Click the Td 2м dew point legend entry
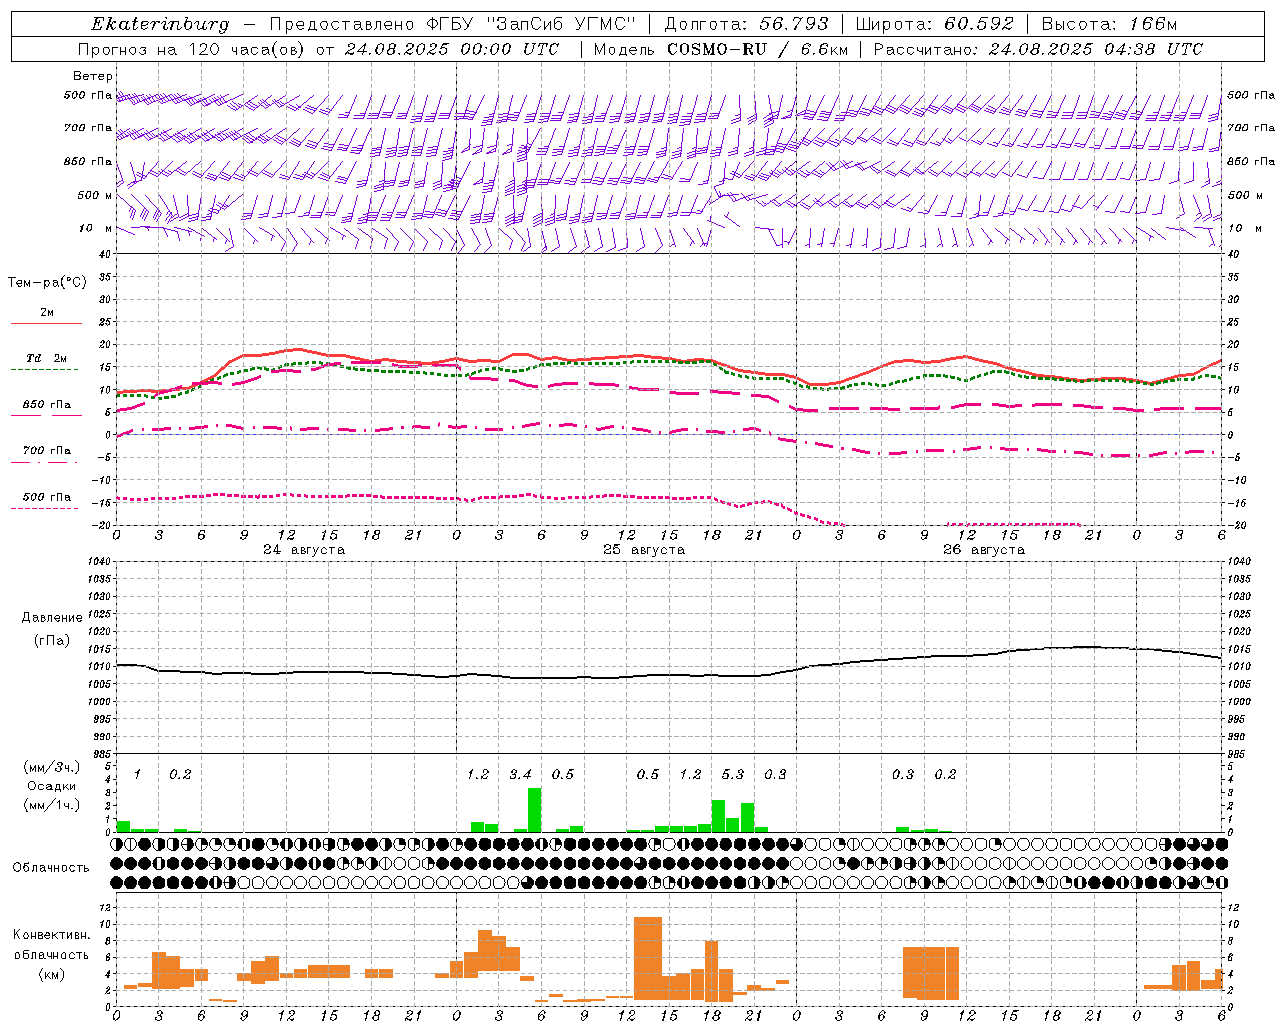The width and height of the screenshot is (1280, 1024). 46,358
